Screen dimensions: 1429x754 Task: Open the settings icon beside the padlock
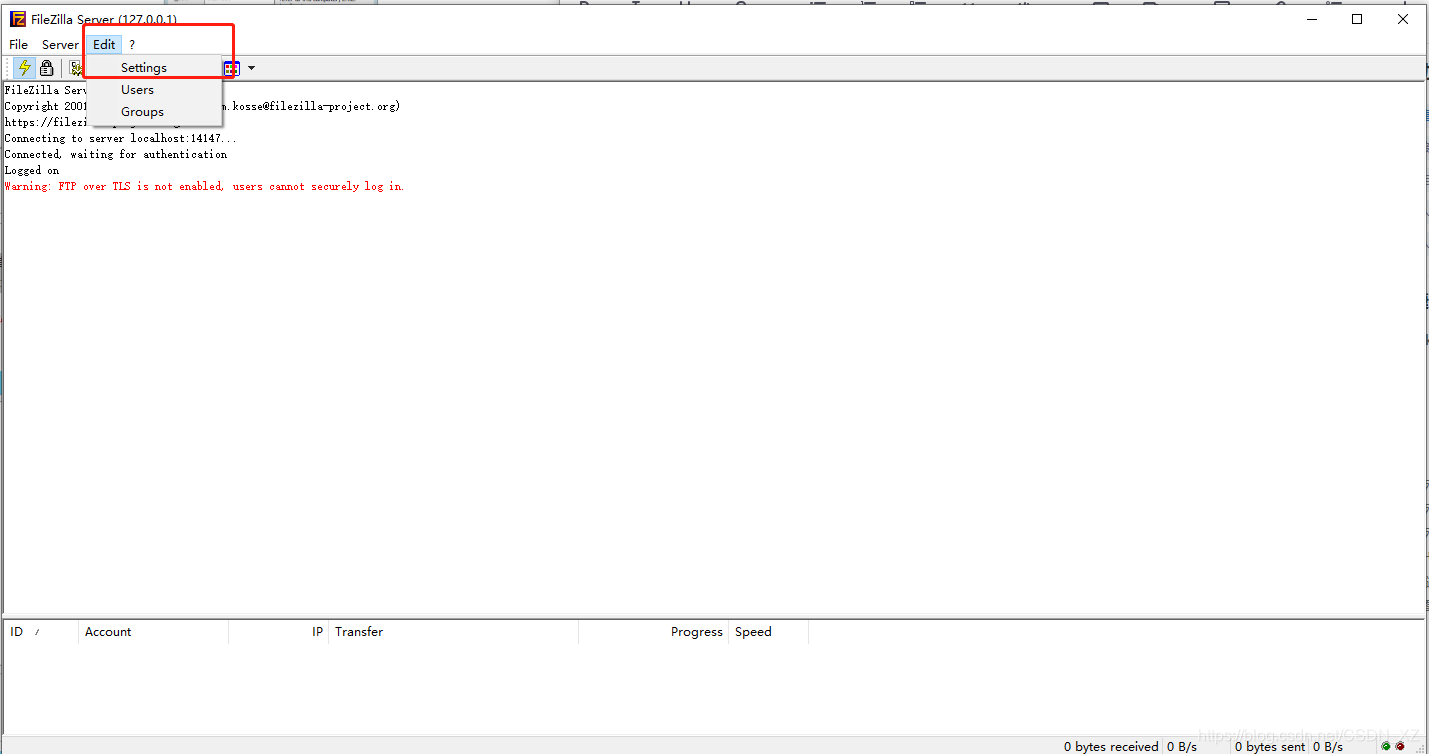click(x=75, y=68)
